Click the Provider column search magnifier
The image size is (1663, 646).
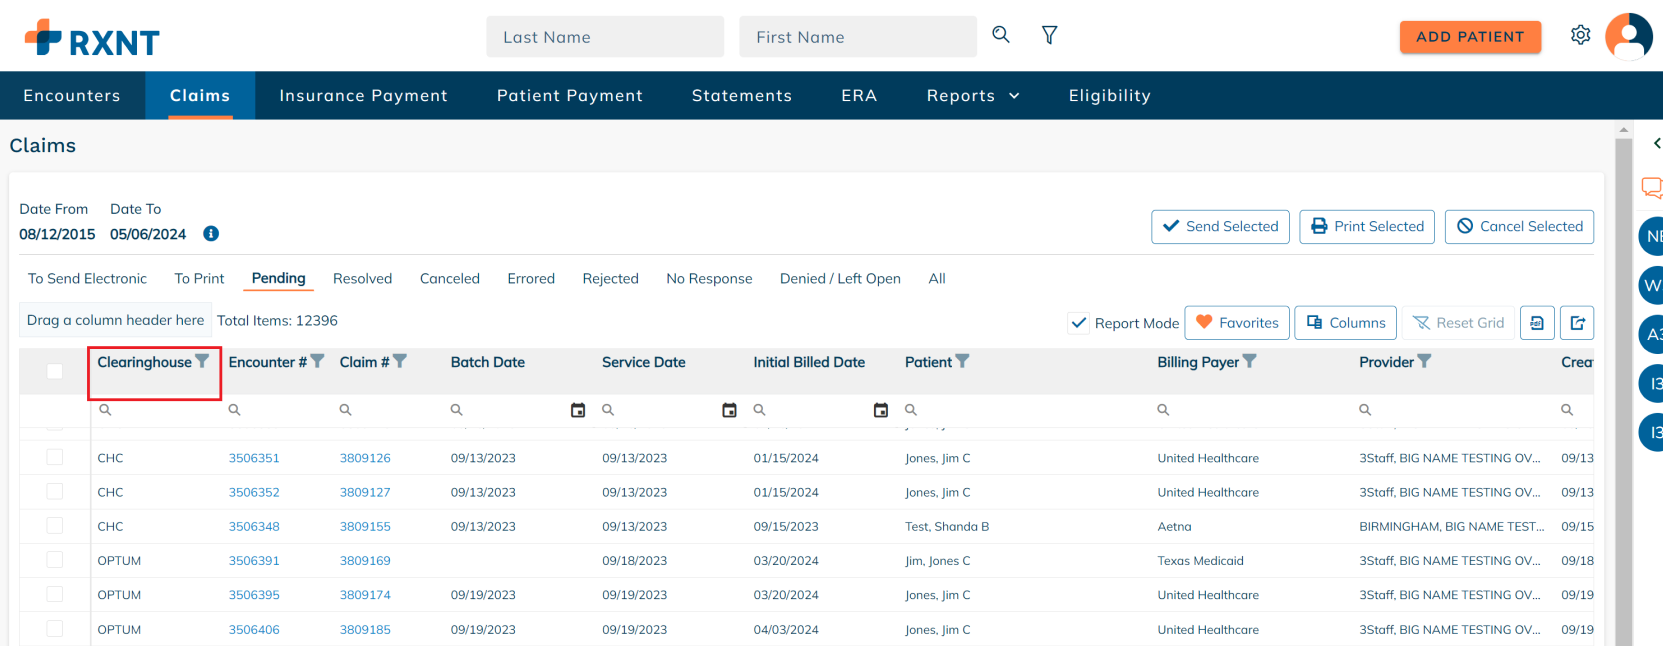(x=1365, y=410)
